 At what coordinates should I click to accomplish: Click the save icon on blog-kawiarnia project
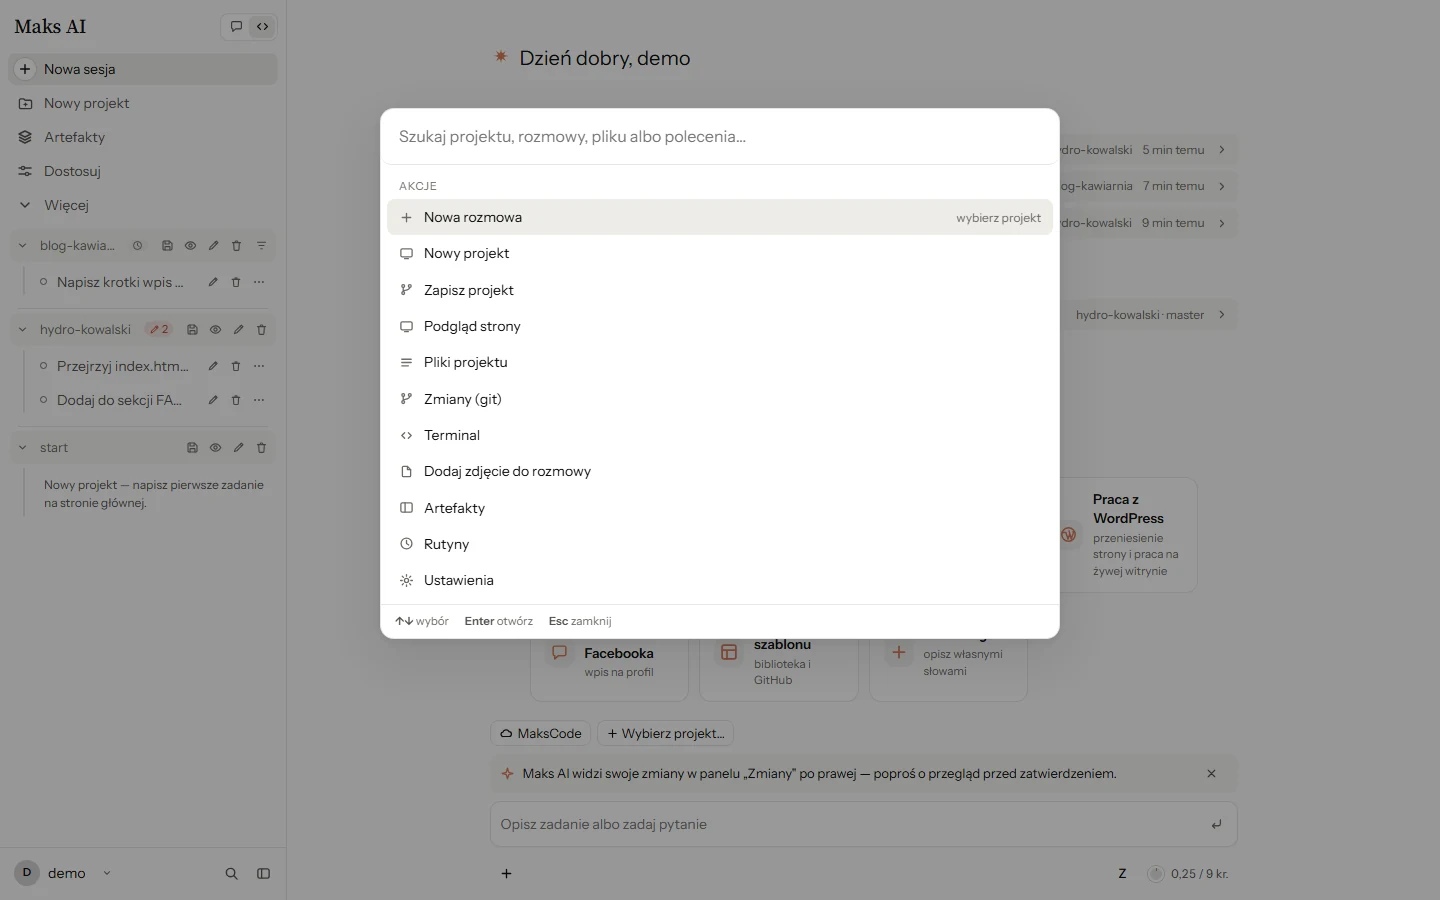[x=167, y=246]
